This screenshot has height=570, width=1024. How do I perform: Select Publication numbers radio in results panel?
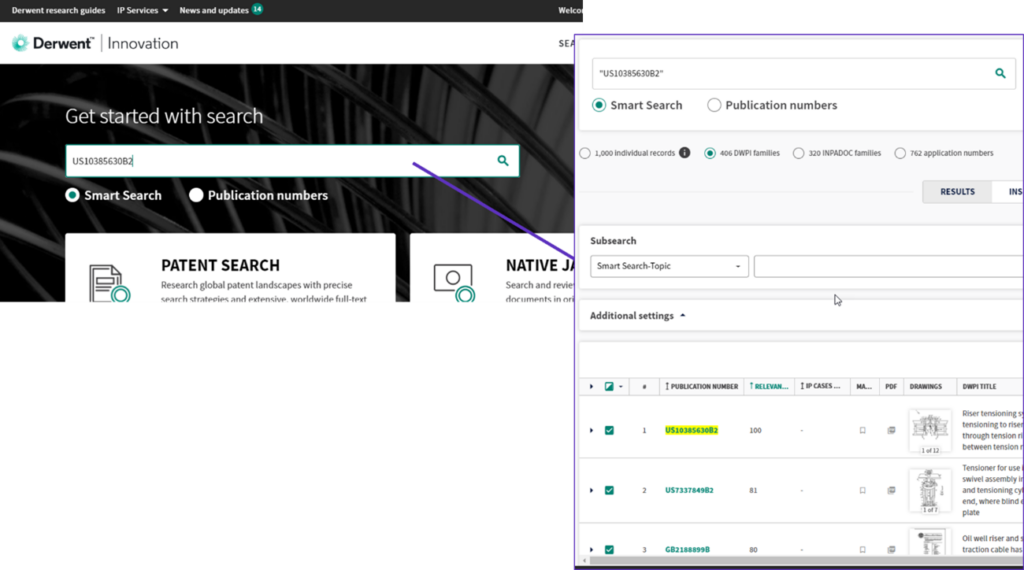(714, 105)
